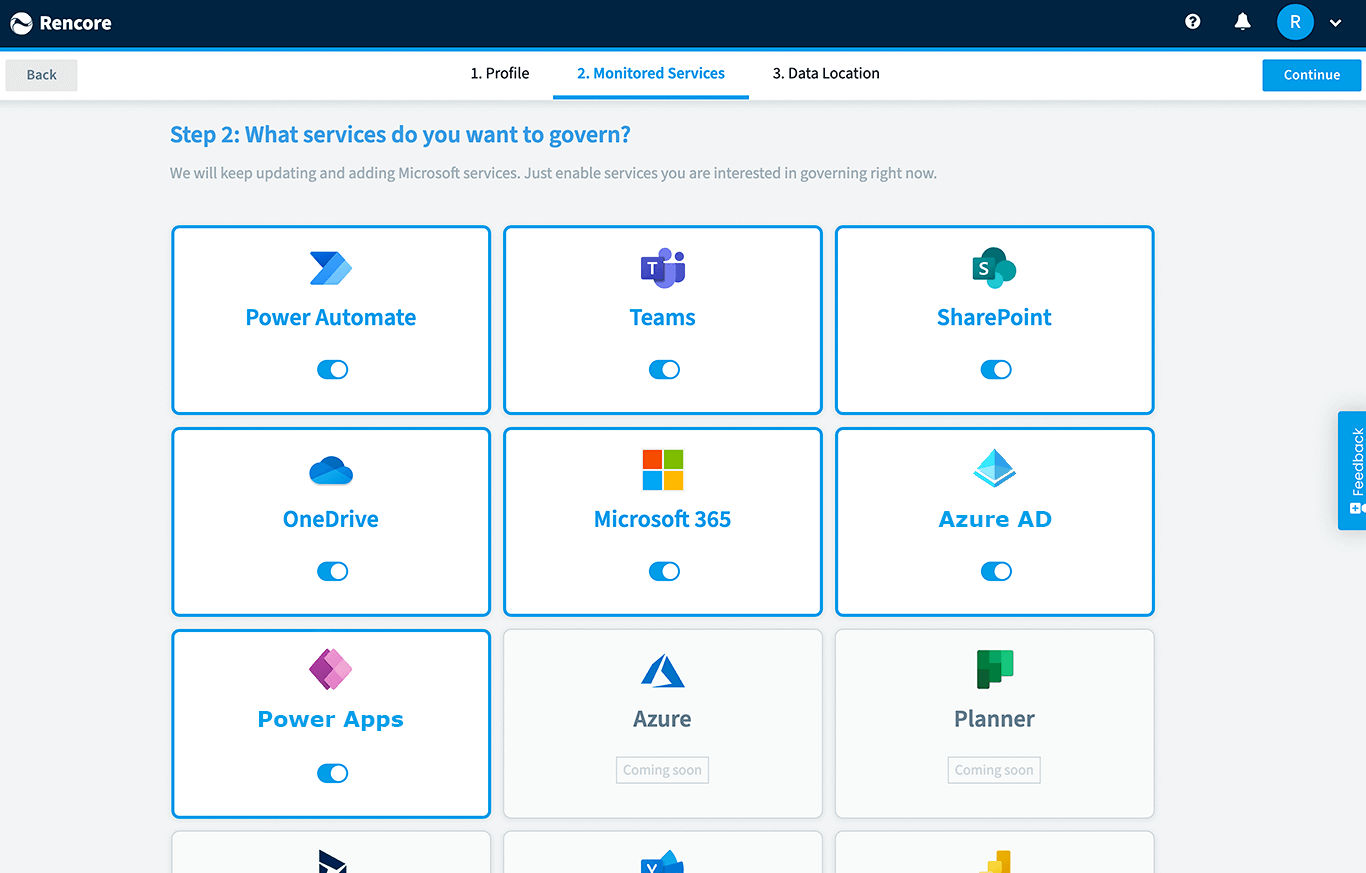Turn off the SharePoint toggle

[x=996, y=369]
